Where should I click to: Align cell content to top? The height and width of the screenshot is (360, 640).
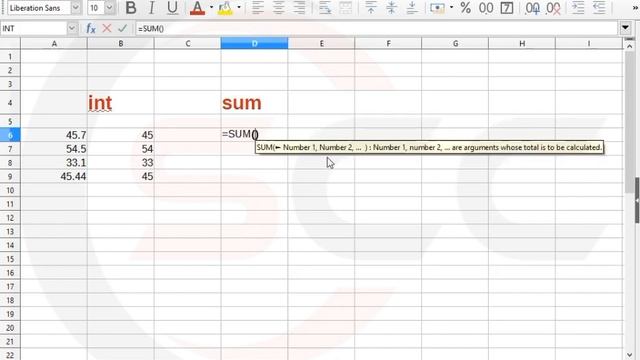(x=371, y=8)
